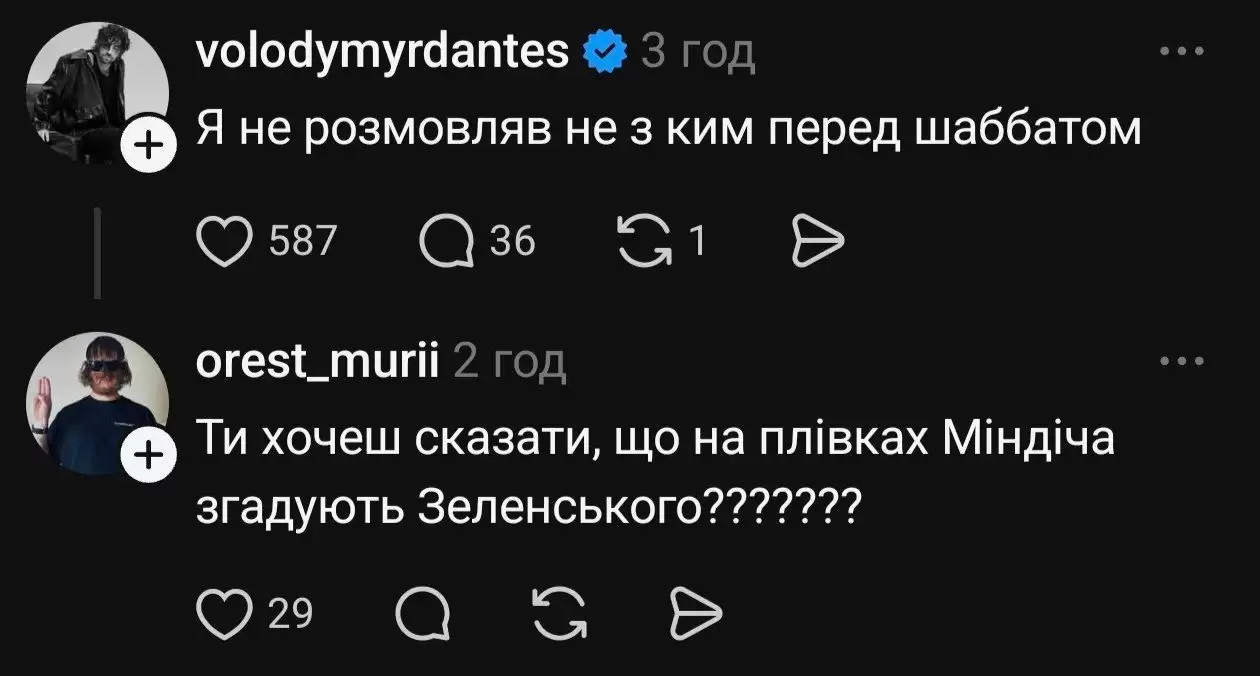Repost the volodymyrdantes post

pos(646,242)
